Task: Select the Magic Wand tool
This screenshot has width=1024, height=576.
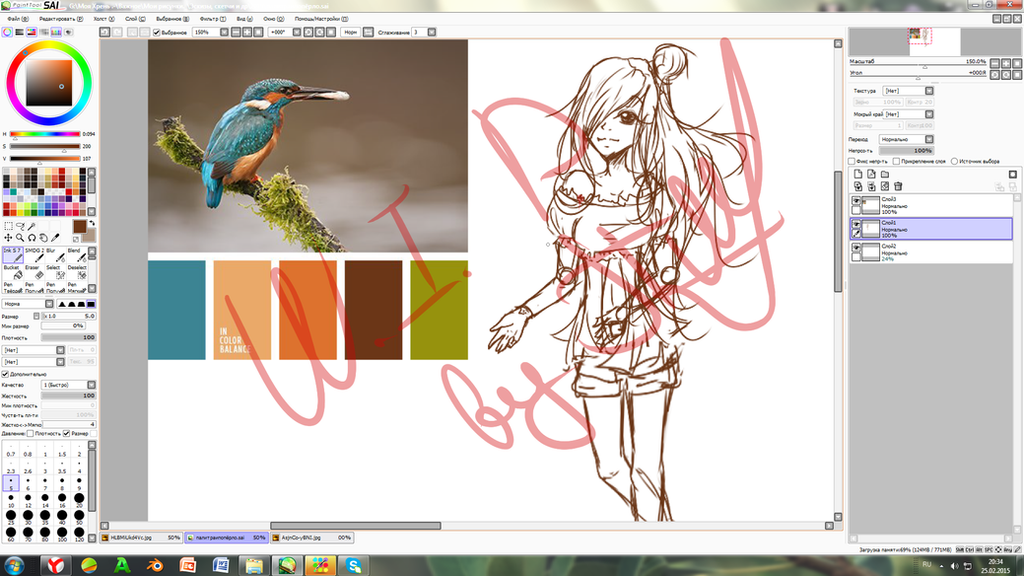Action: pos(31,226)
